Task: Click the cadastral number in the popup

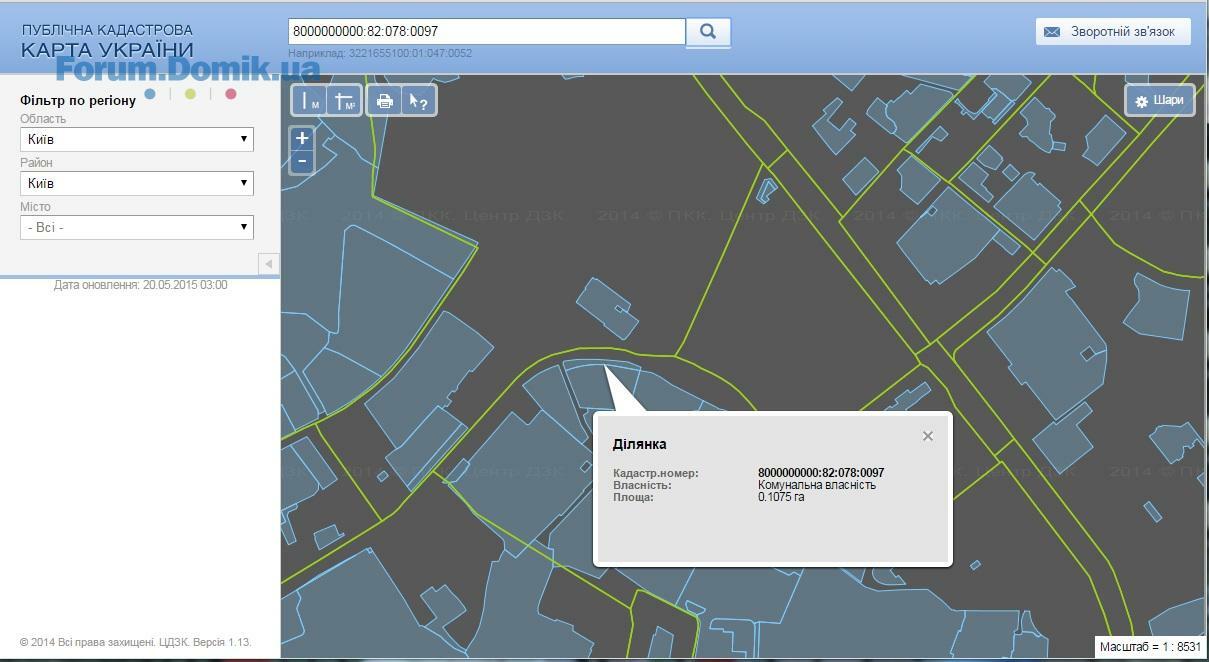Action: click(820, 473)
